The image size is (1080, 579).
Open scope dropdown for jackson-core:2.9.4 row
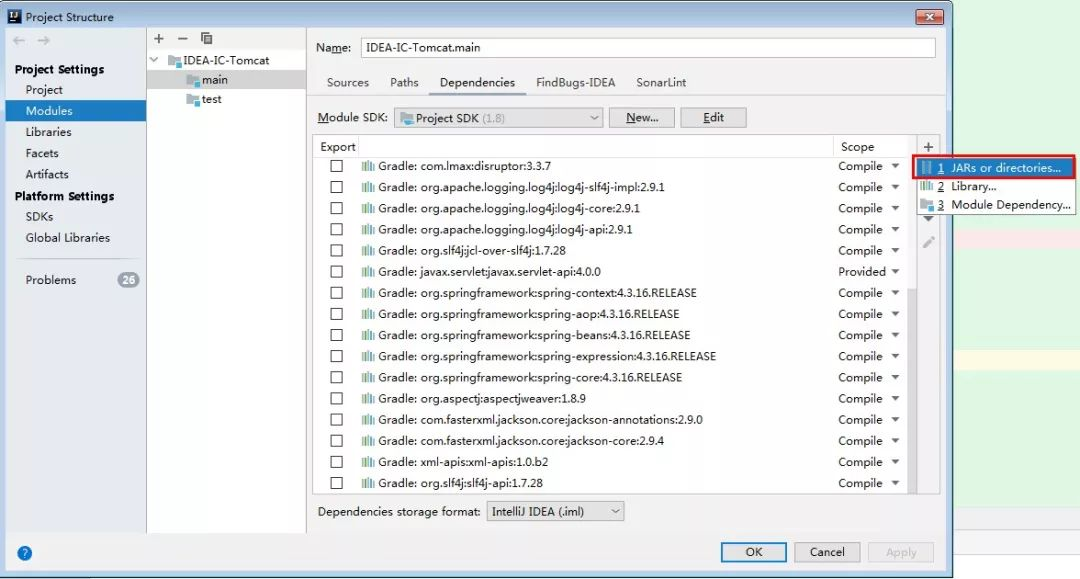[x=895, y=441]
